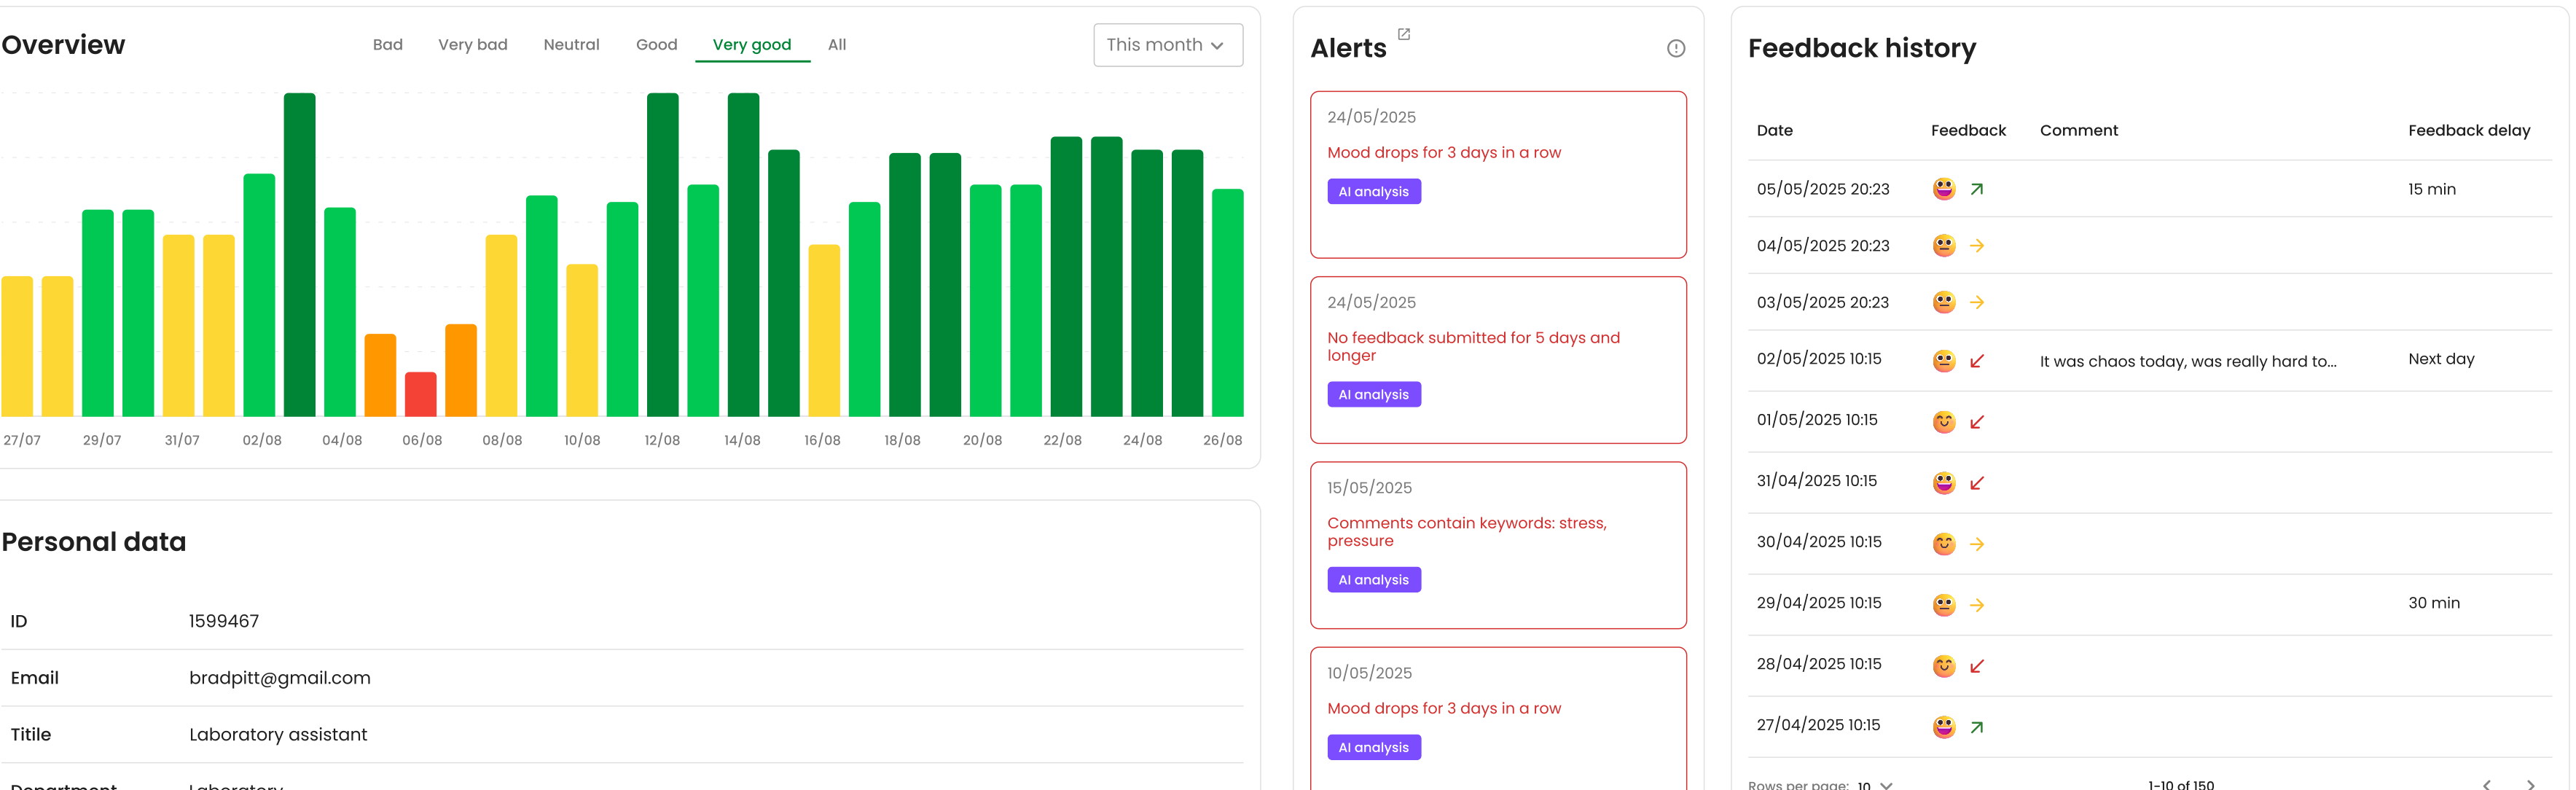Click the email bradpitt@gmail.com
Image resolution: width=2576 pixels, height=790 pixels.
pyautogui.click(x=279, y=678)
